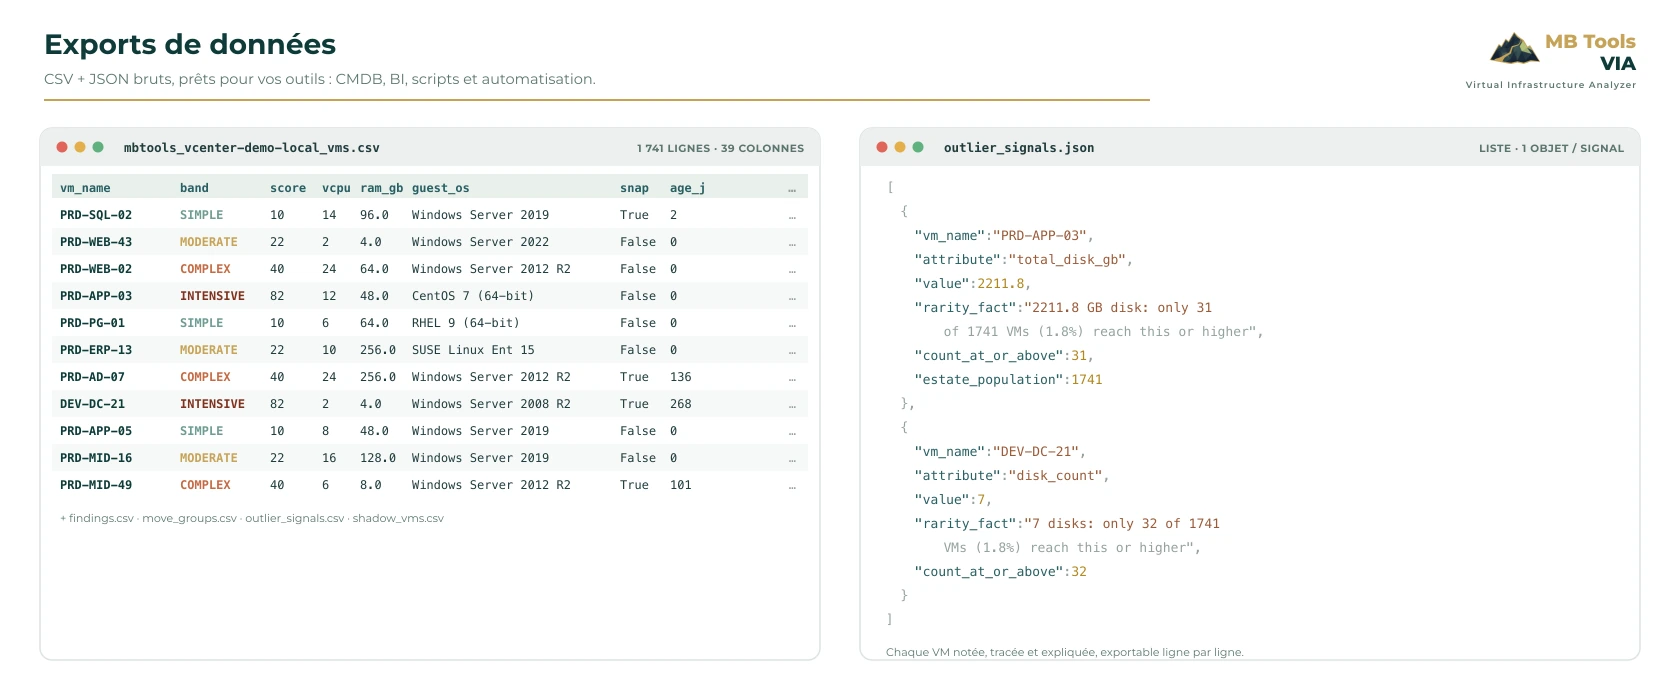Click the 128.0 ram_gb value
Image resolution: width=1680 pixels, height=700 pixels.
378,458
